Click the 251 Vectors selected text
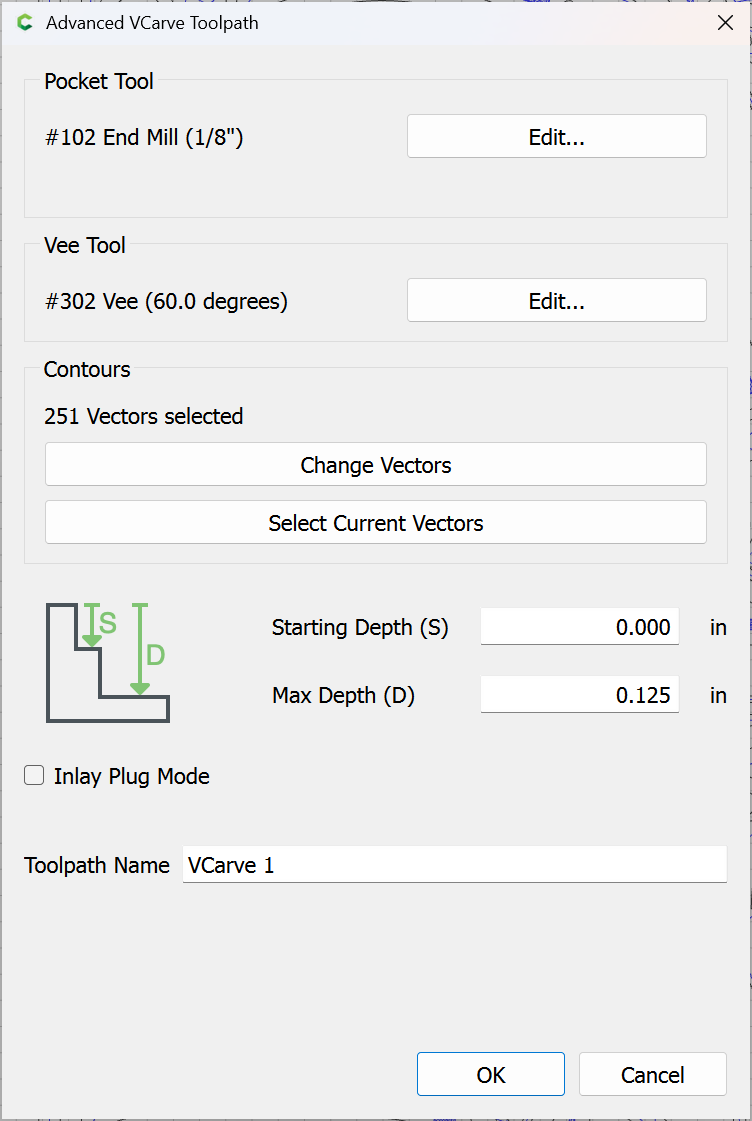 coord(144,417)
